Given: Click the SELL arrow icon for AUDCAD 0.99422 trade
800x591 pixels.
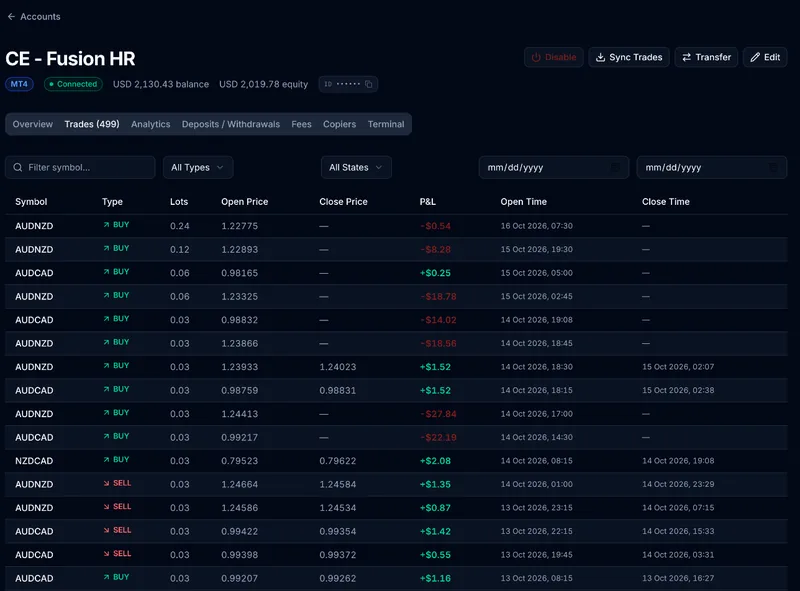Looking at the screenshot, I should pyautogui.click(x=106, y=530).
